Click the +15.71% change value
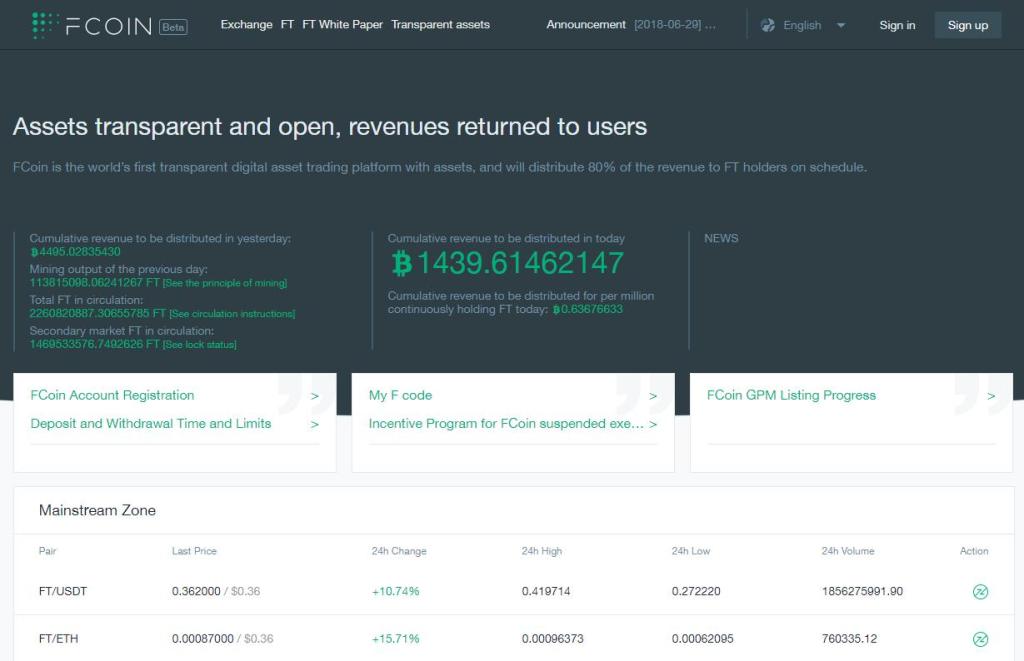The width and height of the screenshot is (1024, 661). [x=396, y=638]
